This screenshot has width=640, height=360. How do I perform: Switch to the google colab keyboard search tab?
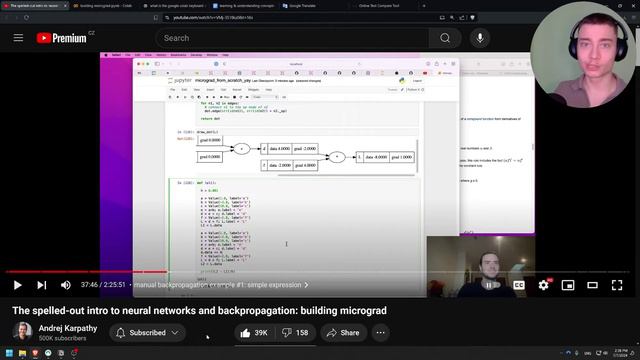pyautogui.click(x=175, y=6)
